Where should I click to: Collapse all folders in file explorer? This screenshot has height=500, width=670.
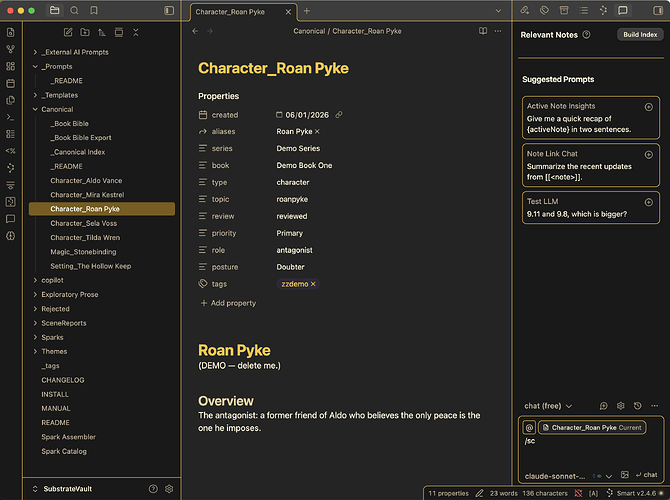click(x=135, y=32)
